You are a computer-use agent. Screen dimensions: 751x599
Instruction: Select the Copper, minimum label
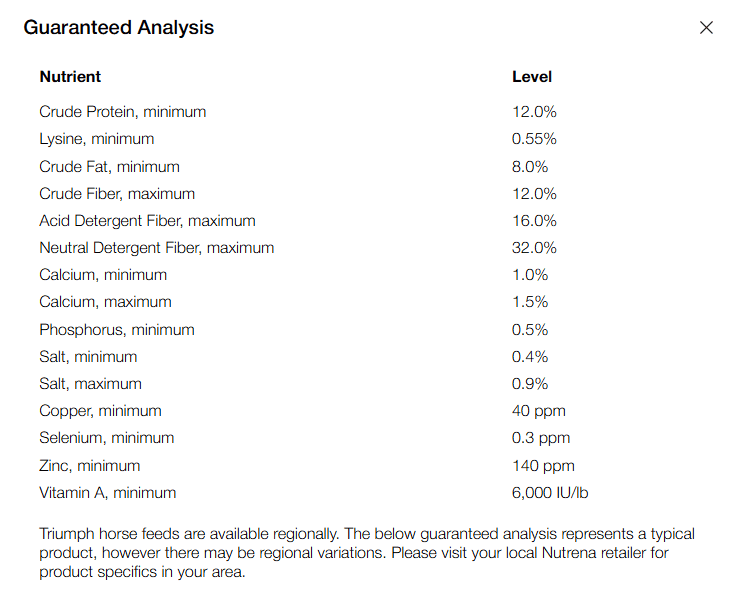coord(100,411)
